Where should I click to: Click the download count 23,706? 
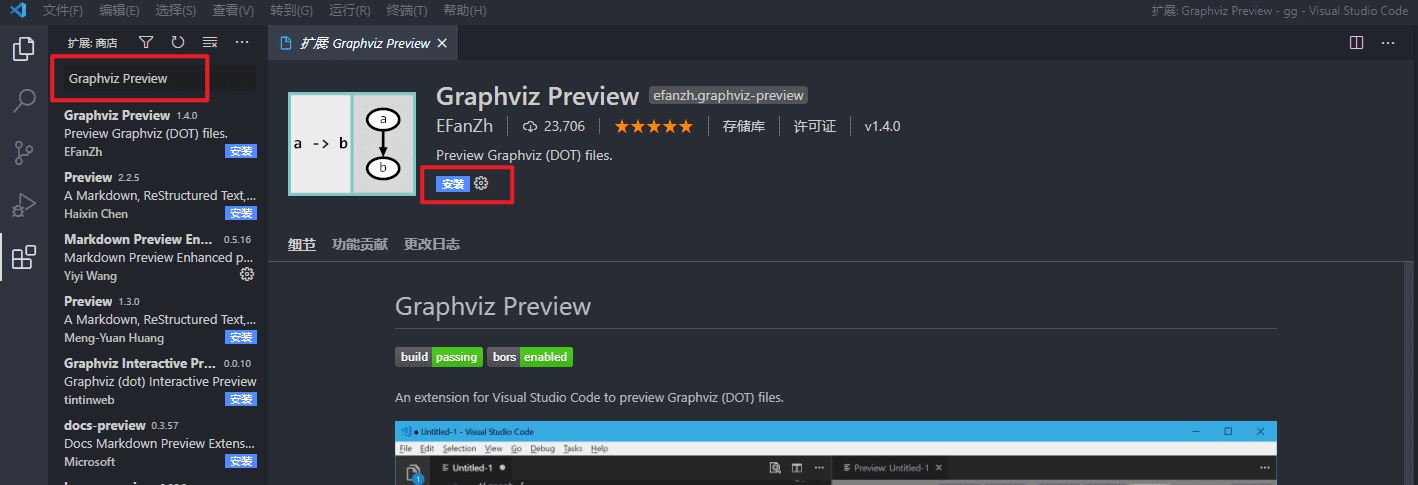click(x=553, y=126)
